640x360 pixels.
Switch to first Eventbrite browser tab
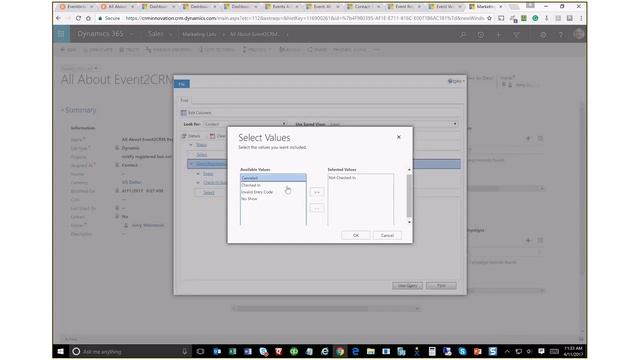click(75, 7)
